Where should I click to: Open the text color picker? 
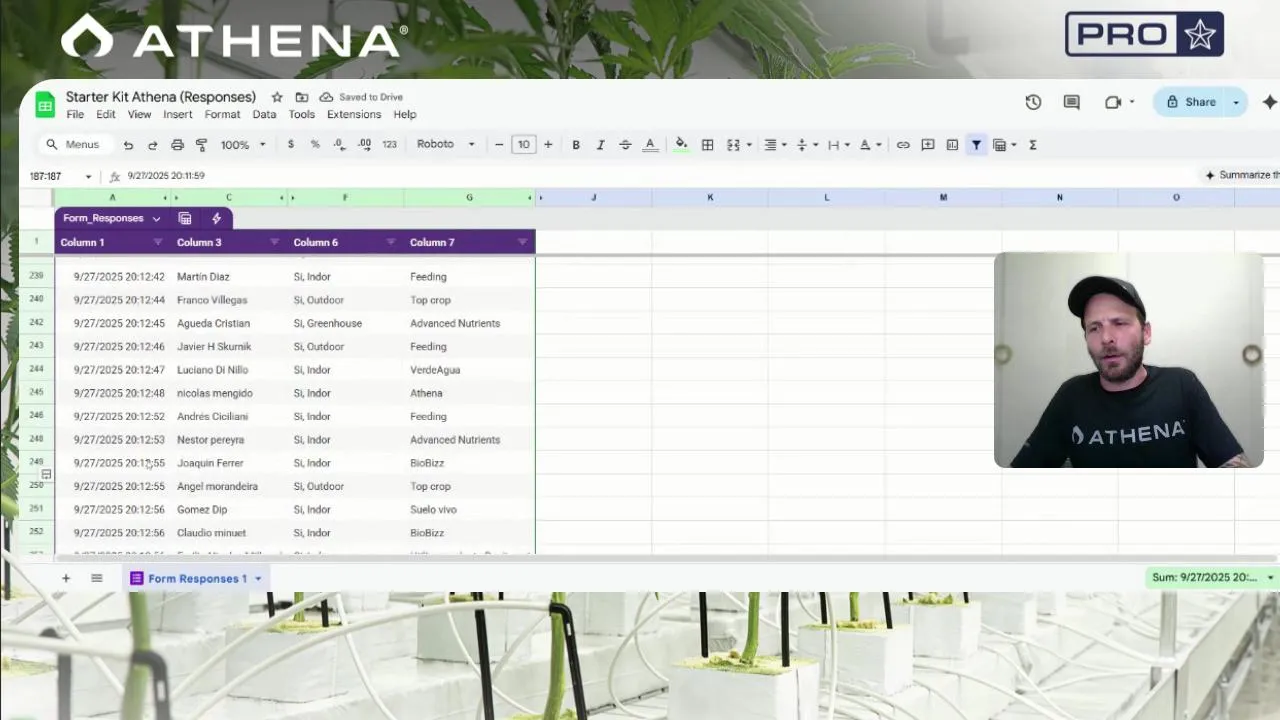click(x=650, y=145)
